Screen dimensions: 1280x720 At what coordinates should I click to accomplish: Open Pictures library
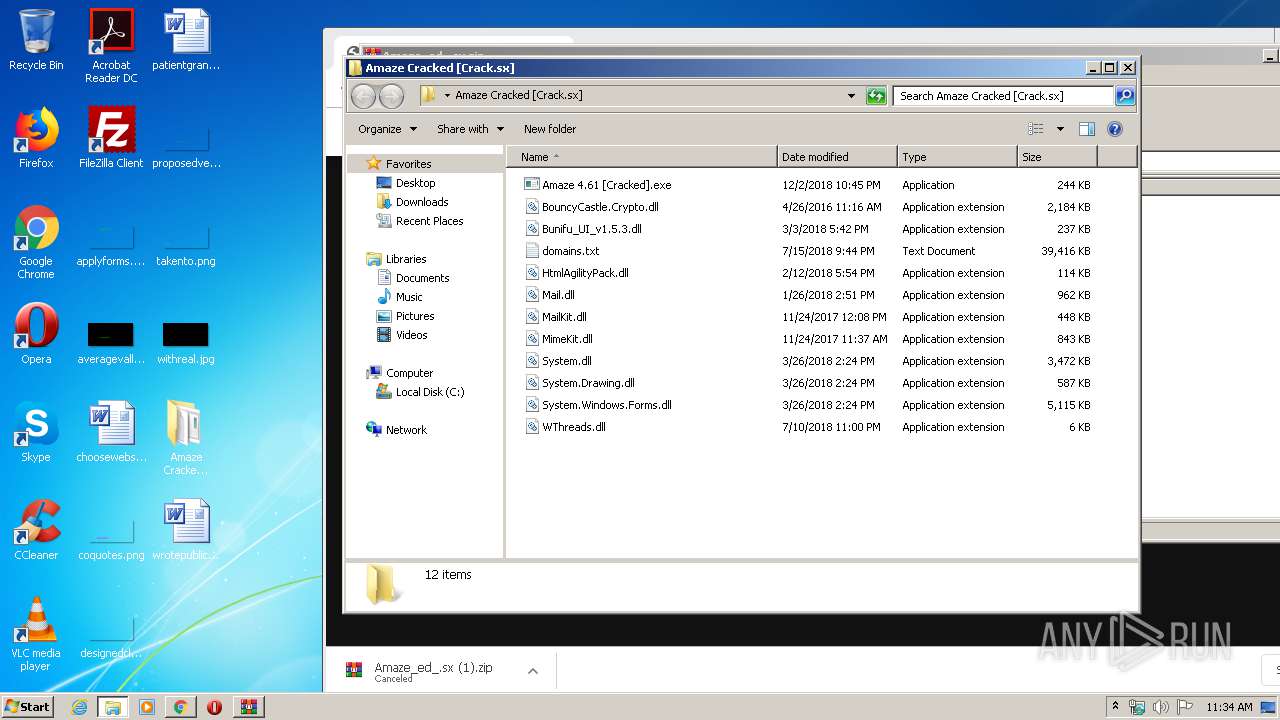pos(415,316)
